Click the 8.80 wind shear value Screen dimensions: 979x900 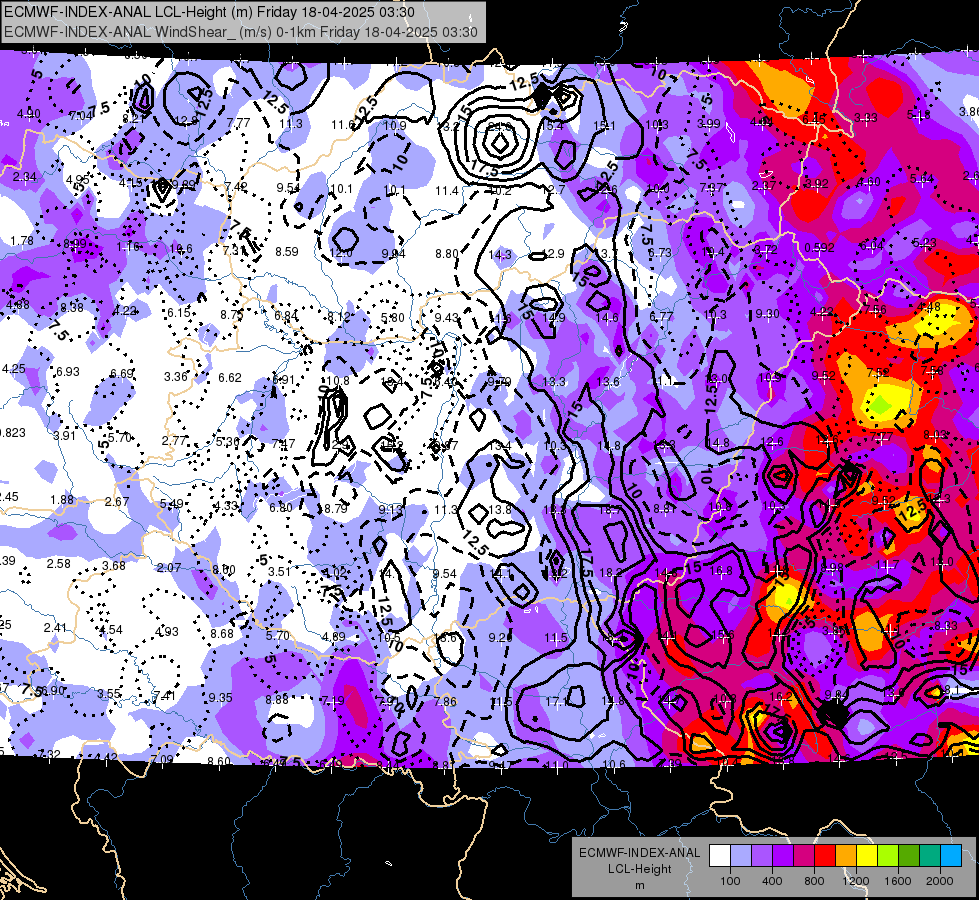pos(447,254)
